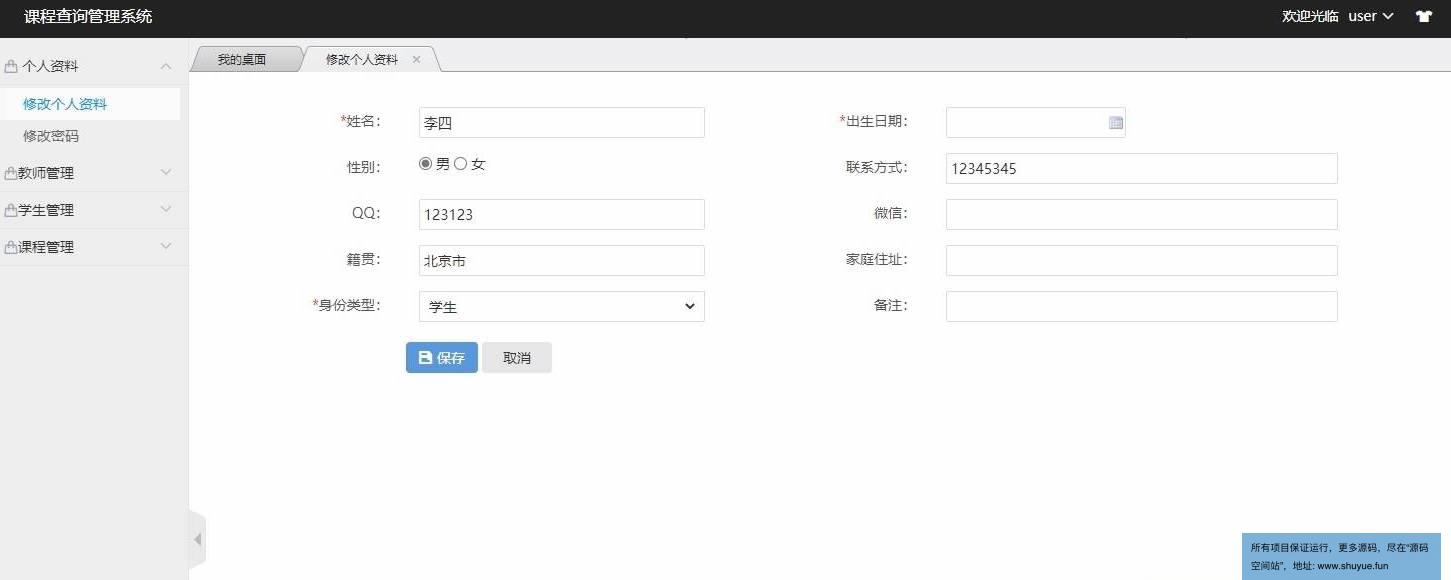Expand the 学生管理 menu chevron
Image resolution: width=1451 pixels, height=580 pixels.
pyautogui.click(x=166, y=209)
